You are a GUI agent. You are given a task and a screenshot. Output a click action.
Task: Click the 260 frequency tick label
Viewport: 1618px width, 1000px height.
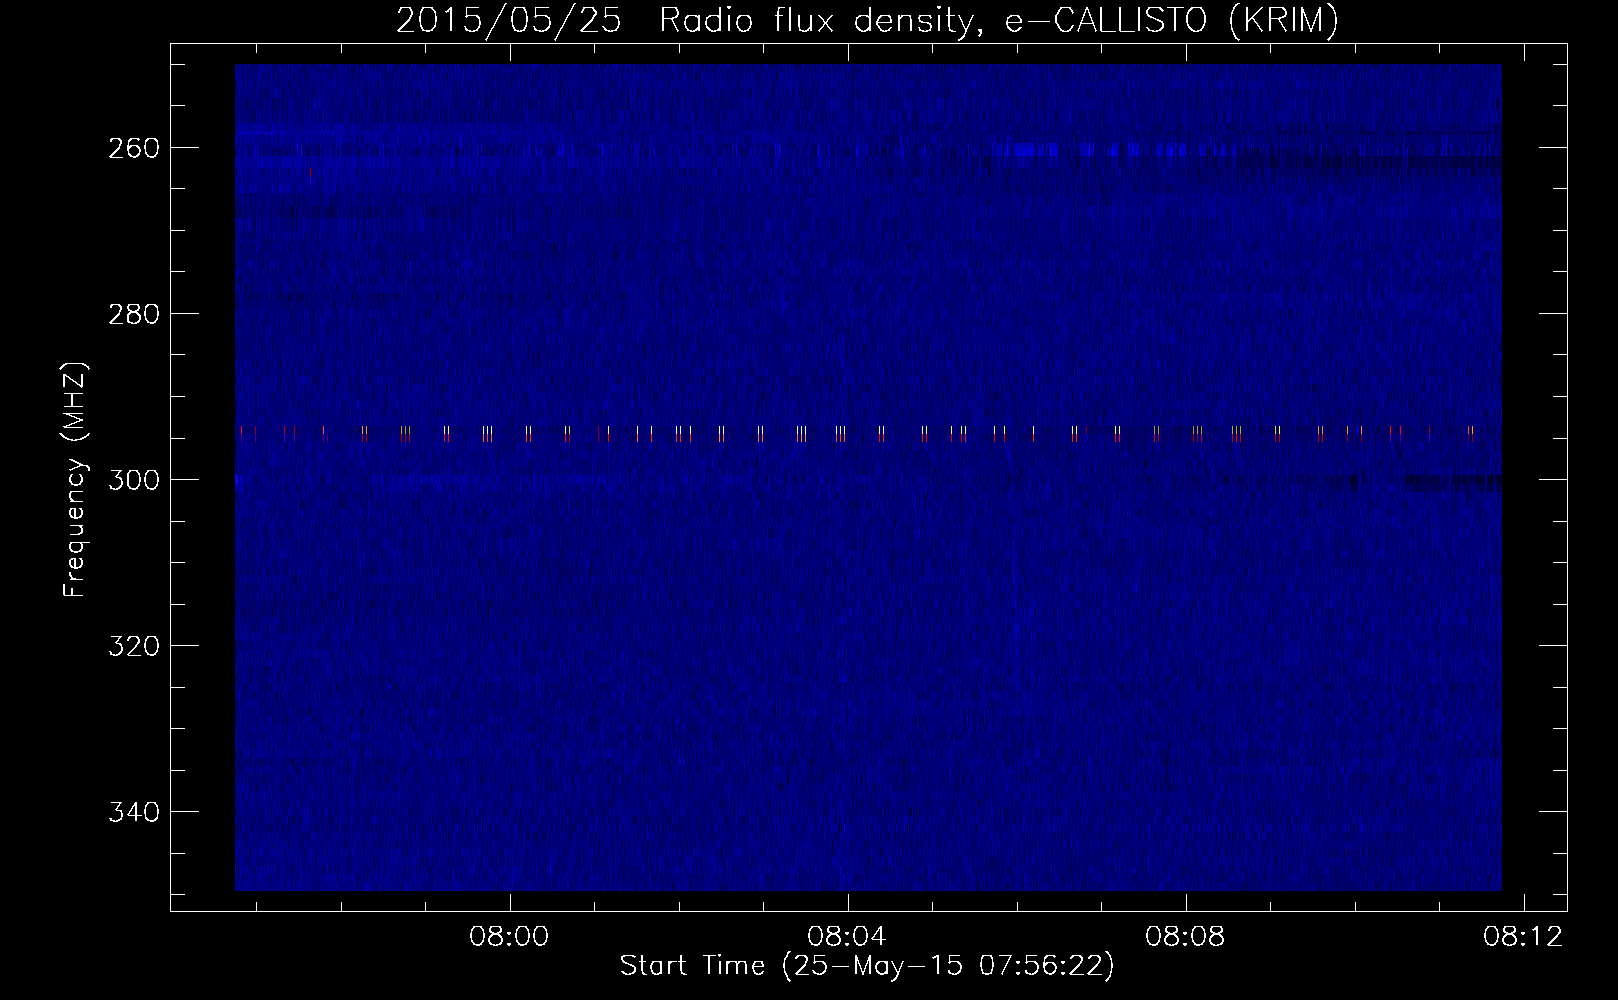pos(134,148)
